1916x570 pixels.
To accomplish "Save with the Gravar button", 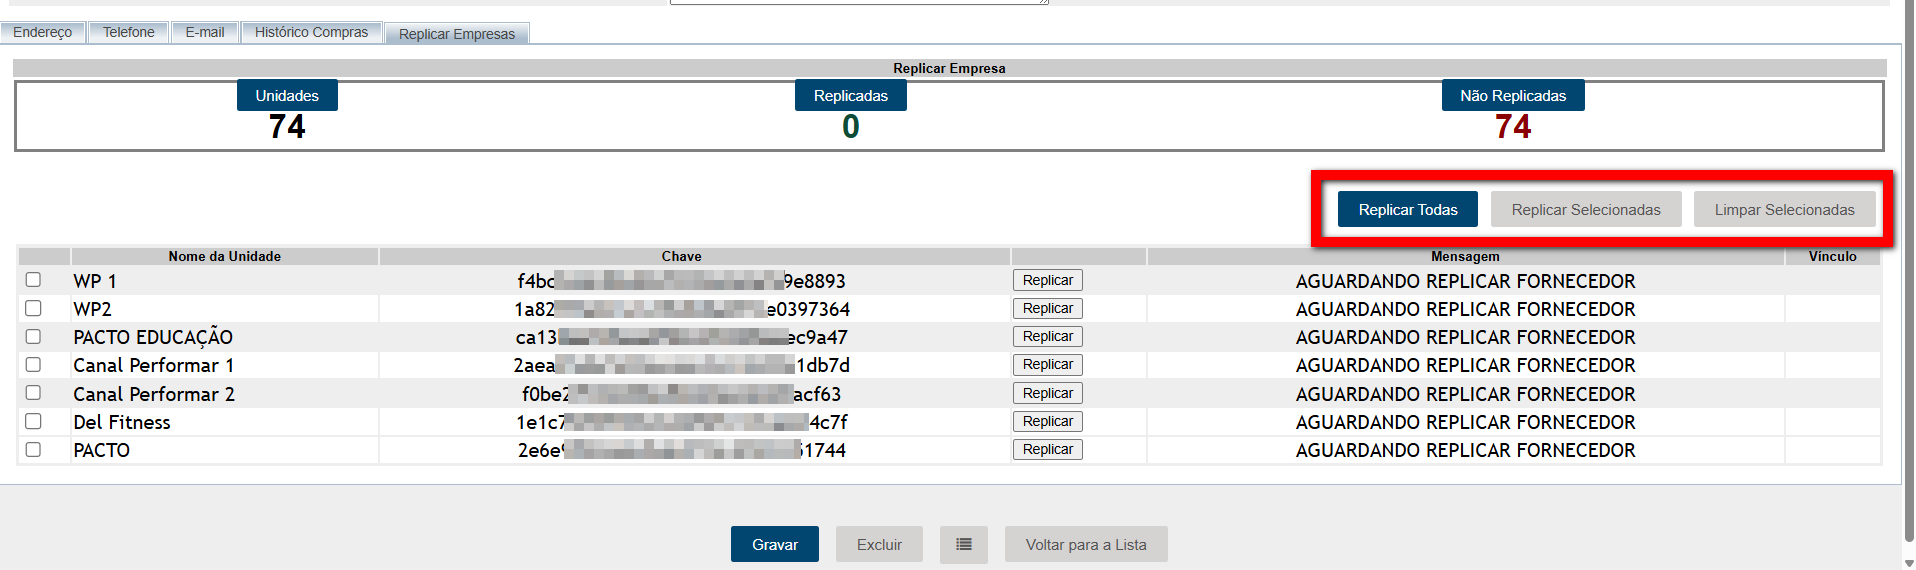I will click(774, 545).
